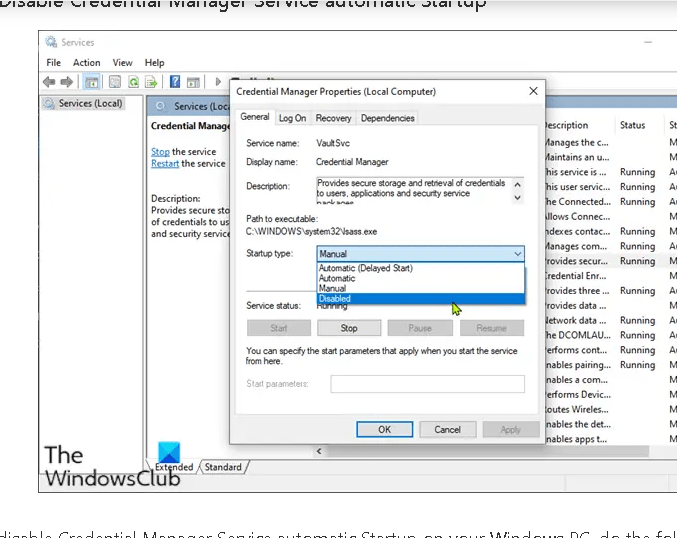Click the Properties toolbar icon

115,82
